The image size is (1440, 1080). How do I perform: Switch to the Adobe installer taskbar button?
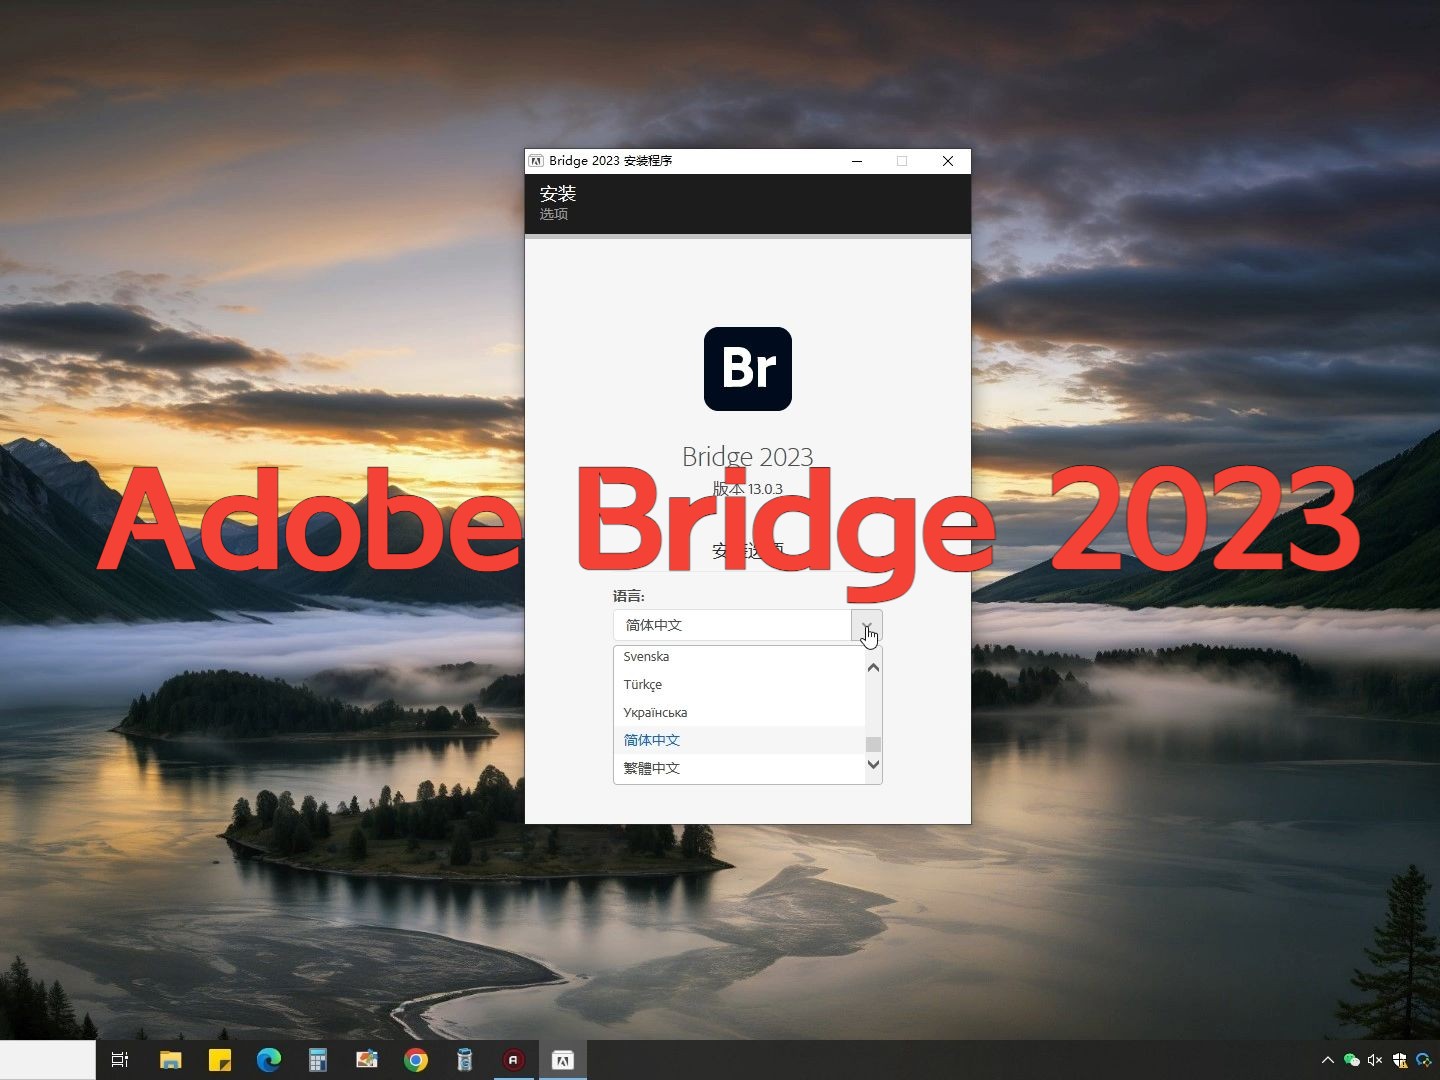coord(563,1060)
